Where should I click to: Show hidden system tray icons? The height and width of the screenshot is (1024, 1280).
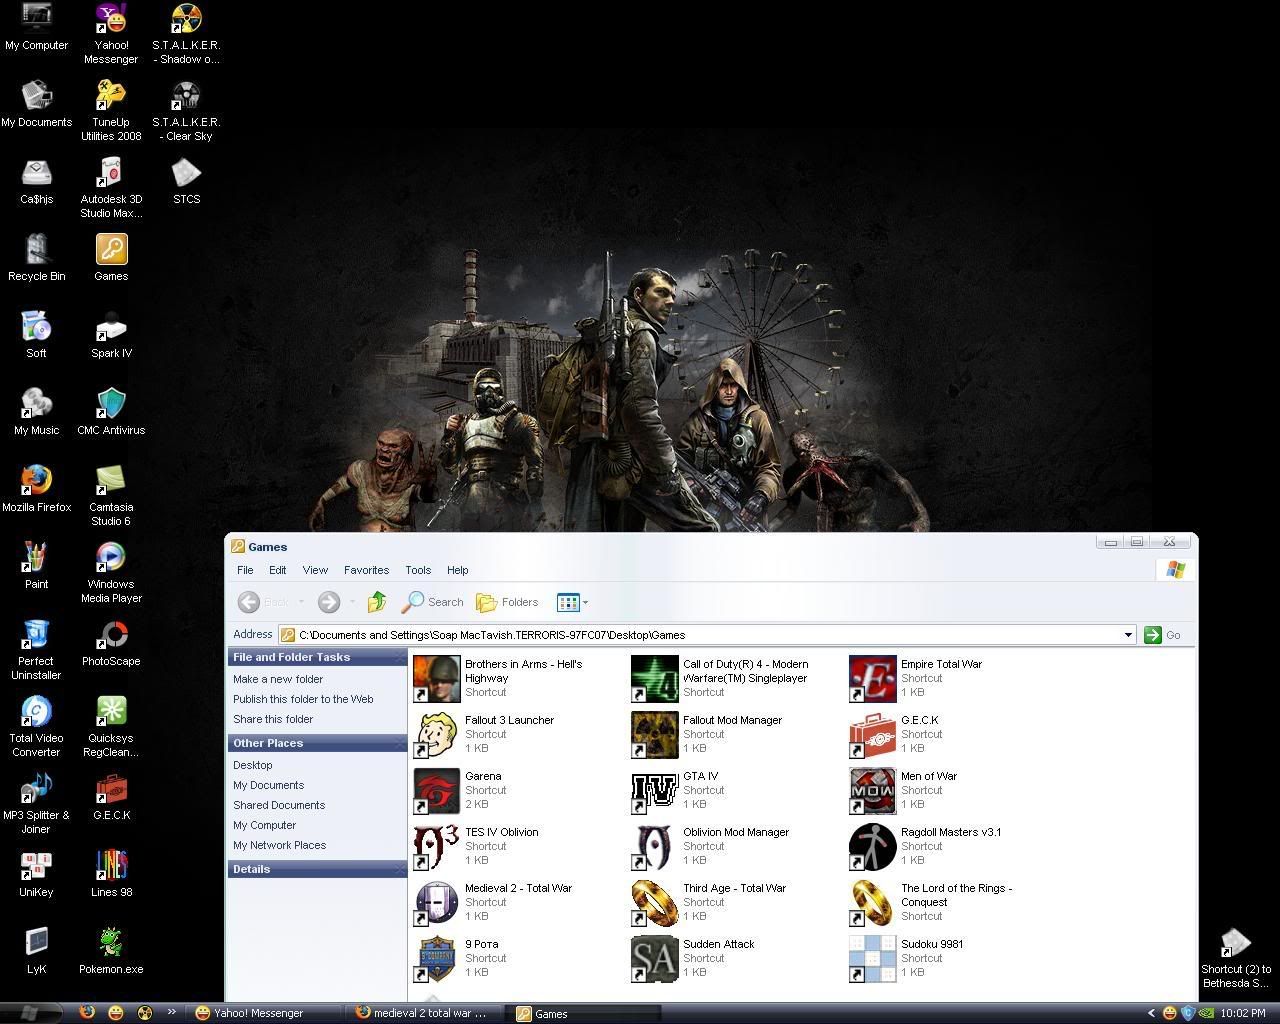[x=1151, y=1013]
